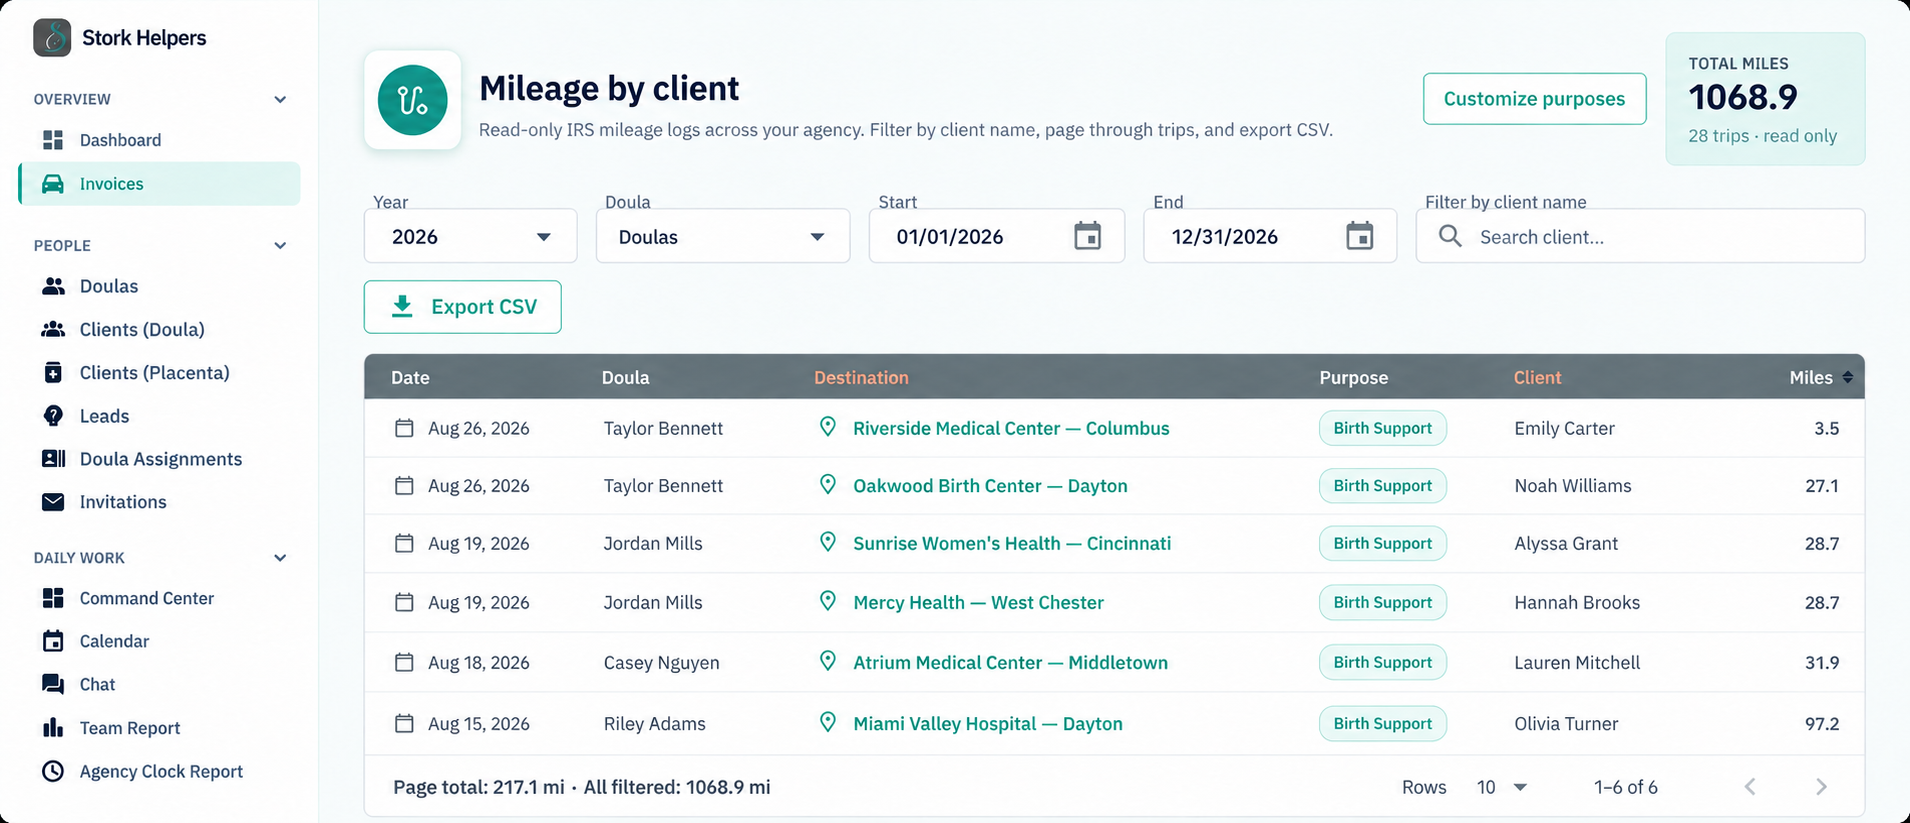1910x823 pixels.
Task: Click the Customize purposes button
Action: coord(1534,99)
